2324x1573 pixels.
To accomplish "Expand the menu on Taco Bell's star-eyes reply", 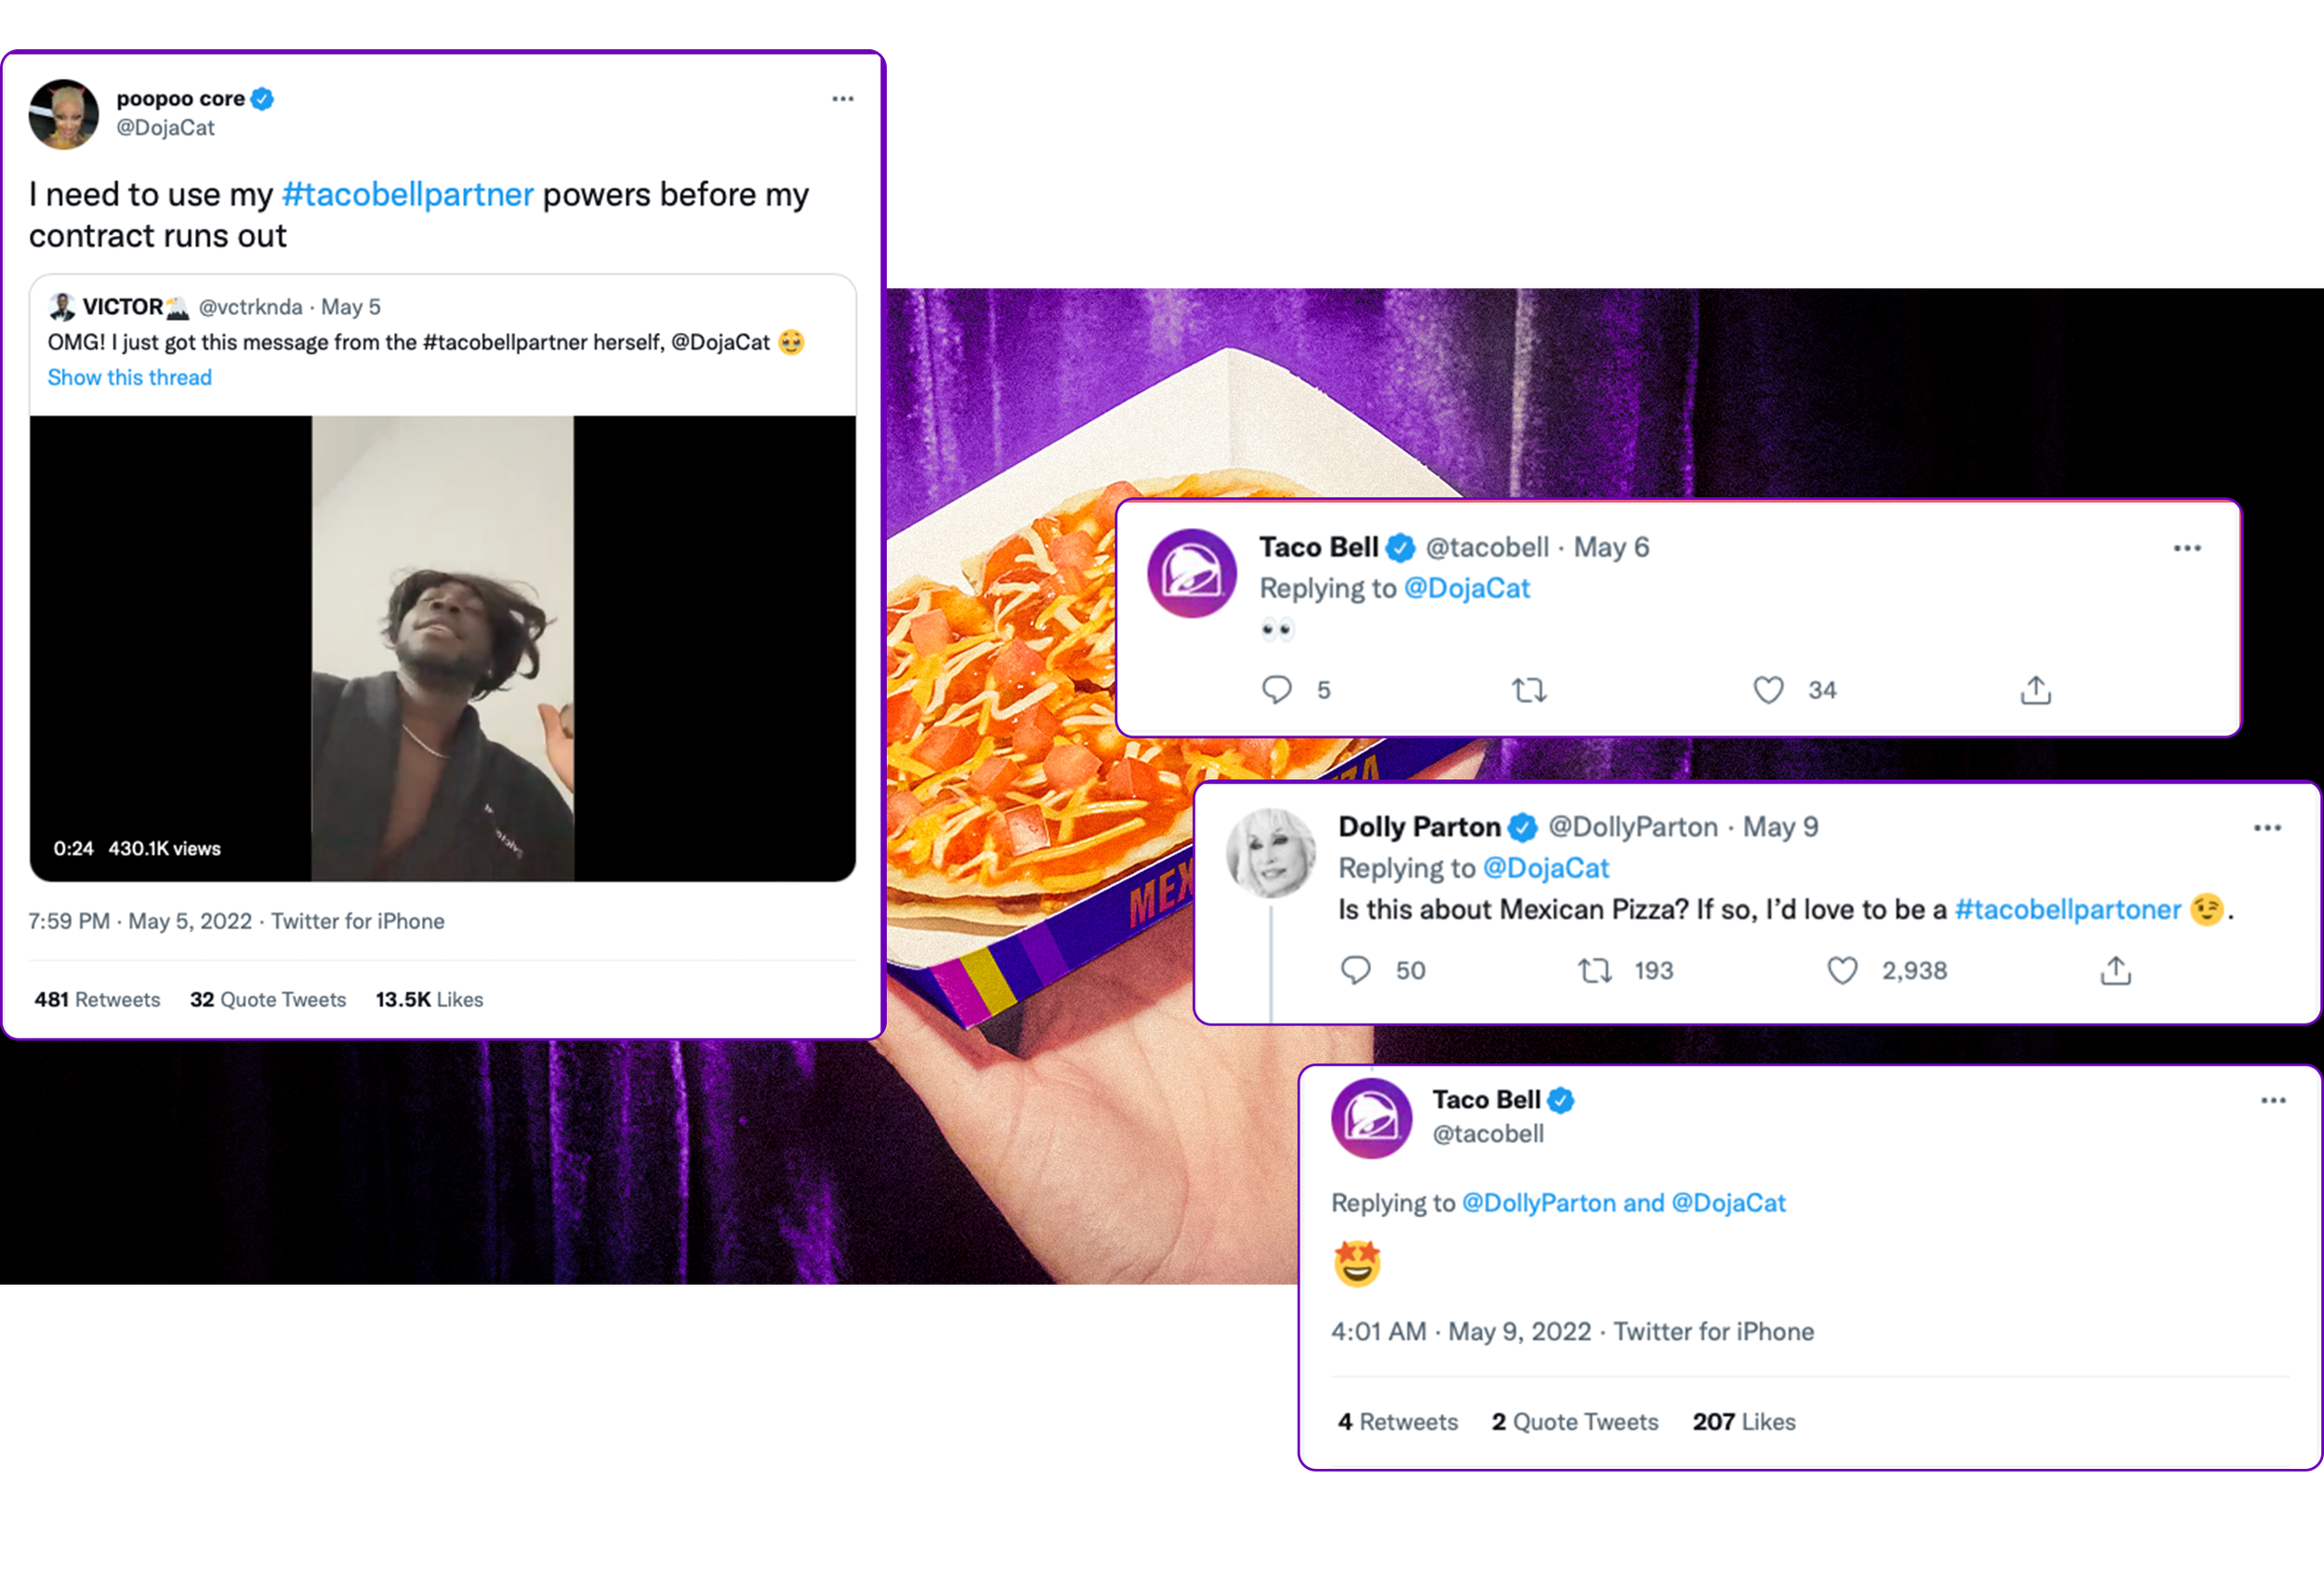I will click(2273, 1100).
